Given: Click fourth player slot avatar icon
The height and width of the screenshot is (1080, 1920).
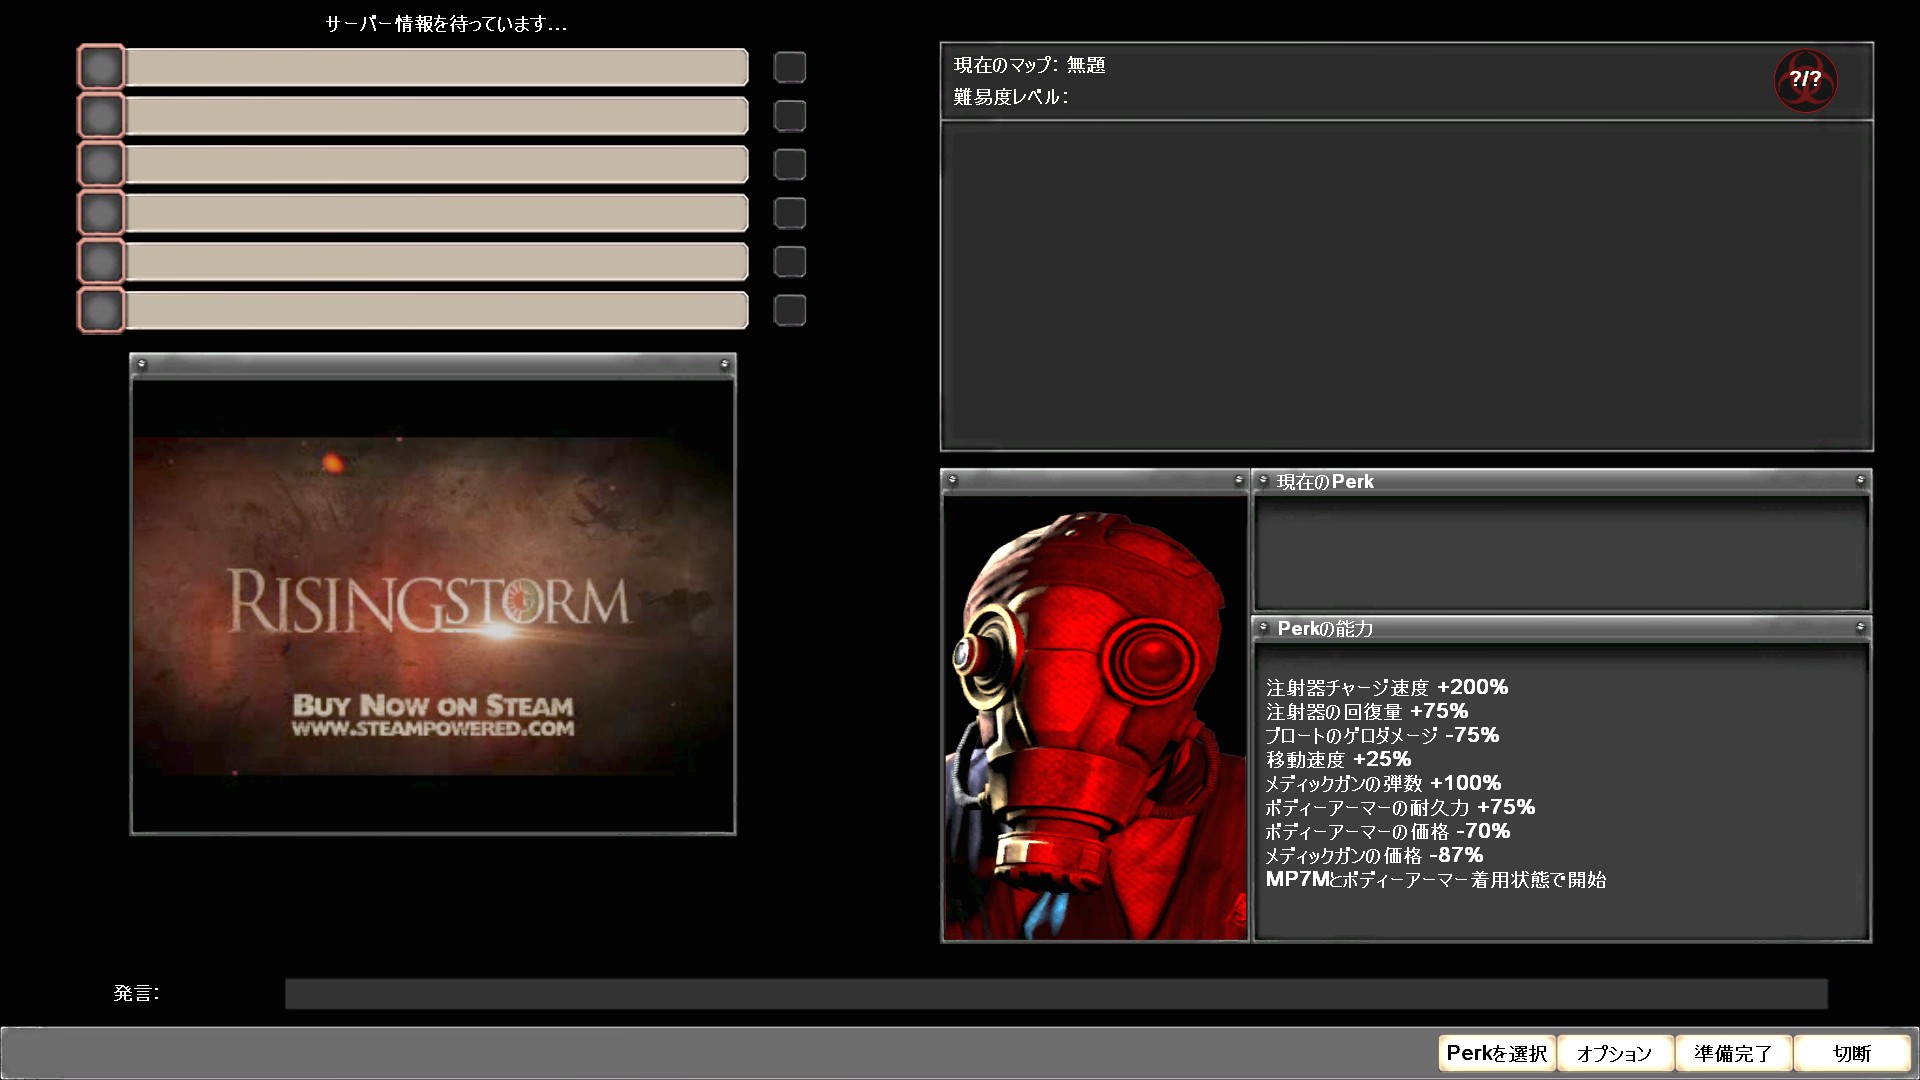Looking at the screenshot, I should coord(101,213).
